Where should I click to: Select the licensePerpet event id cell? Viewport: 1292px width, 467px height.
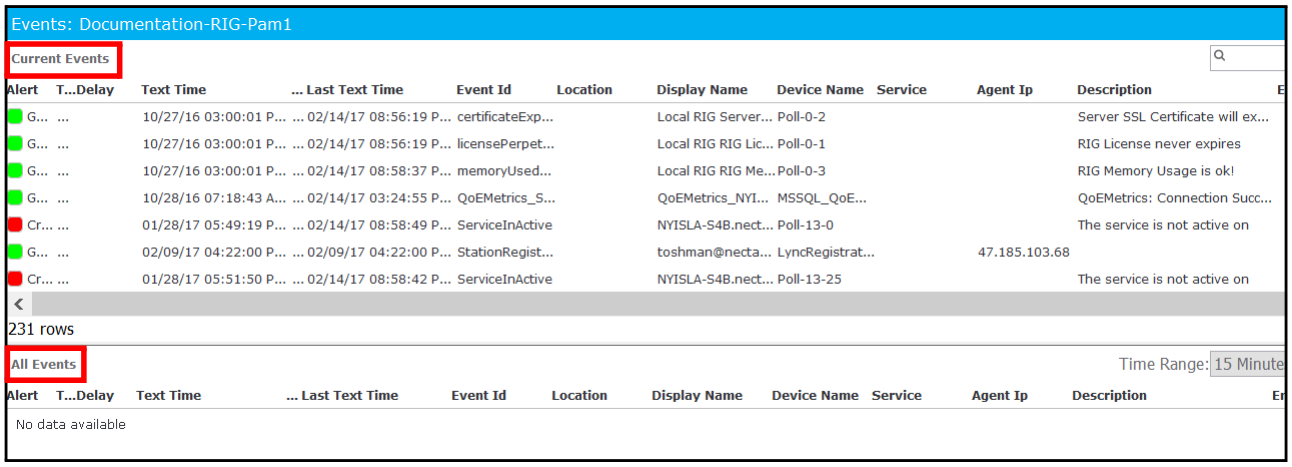click(x=505, y=144)
